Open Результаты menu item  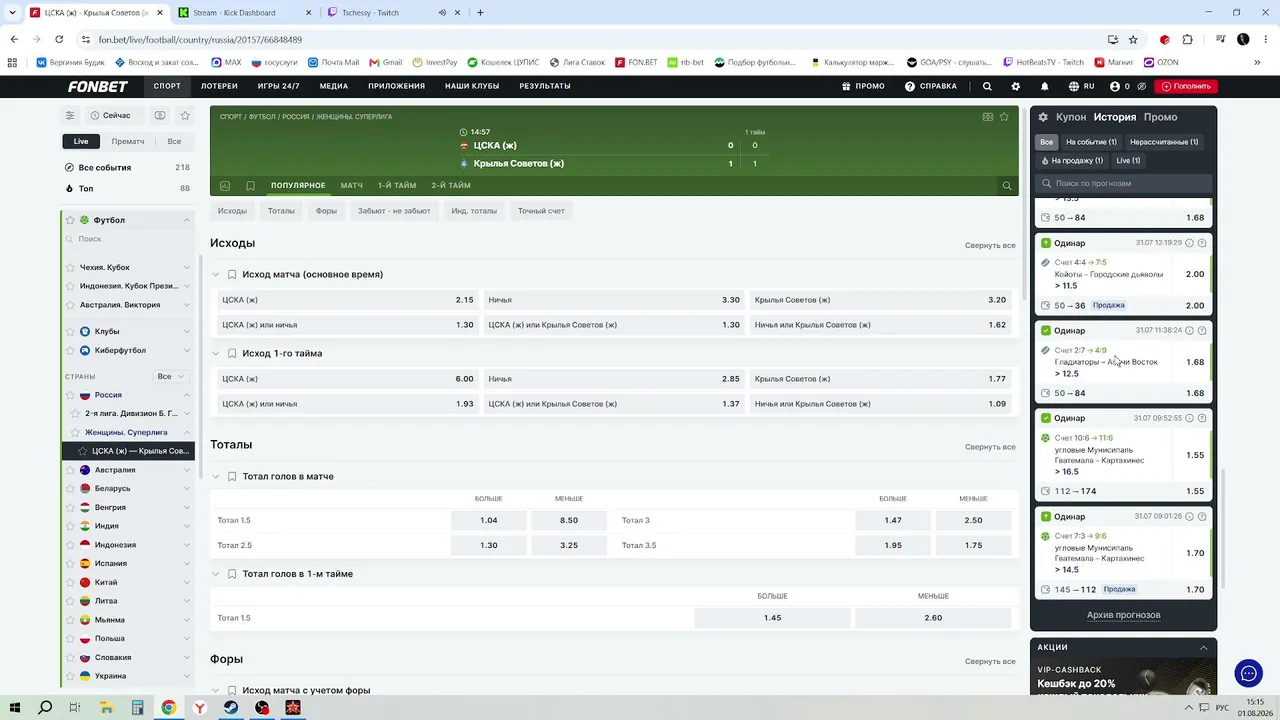click(x=545, y=86)
